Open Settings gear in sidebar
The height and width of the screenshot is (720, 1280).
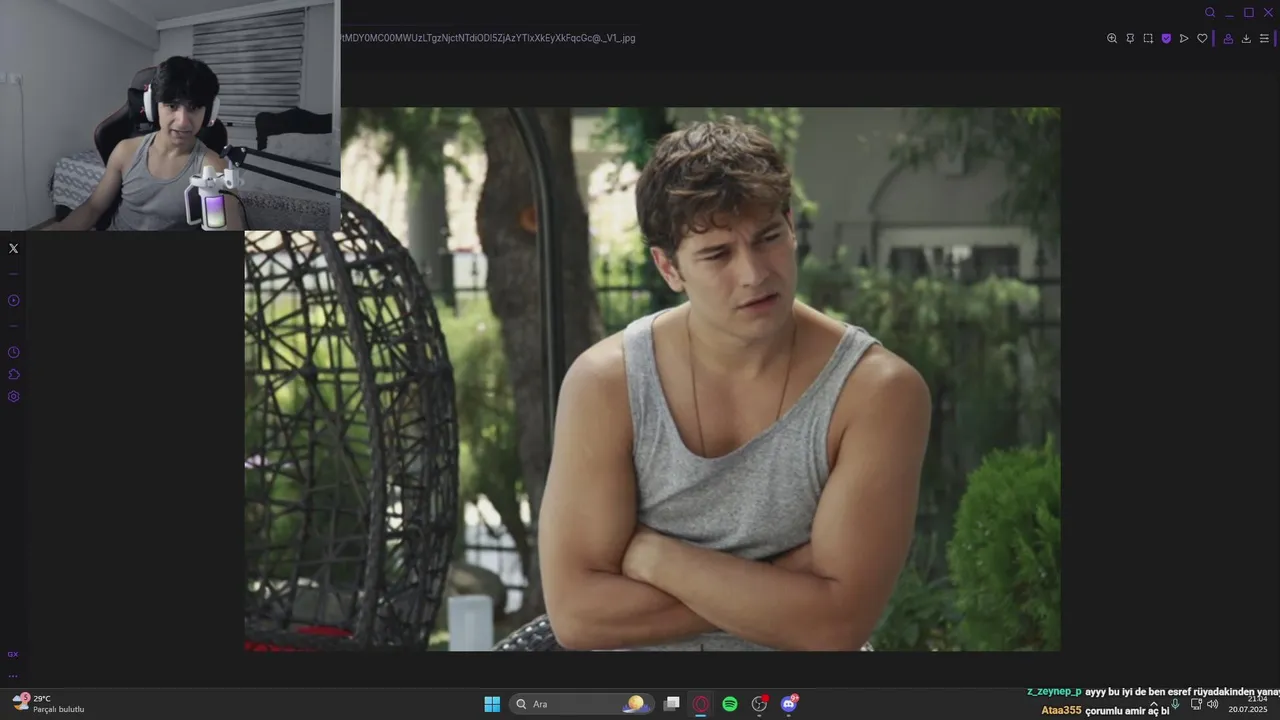pos(13,396)
